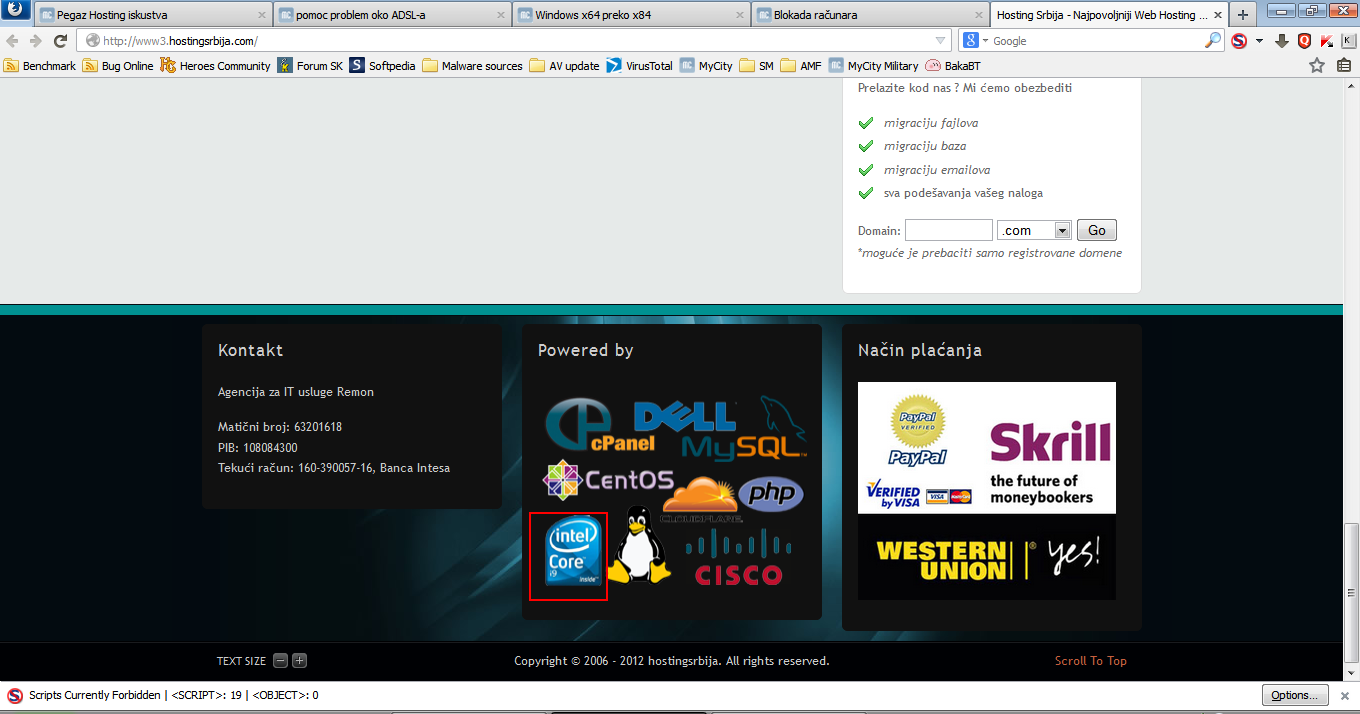The width and height of the screenshot is (1360, 714).
Task: Switch to Windows x64 preko x84 tab
Action: pyautogui.click(x=631, y=15)
